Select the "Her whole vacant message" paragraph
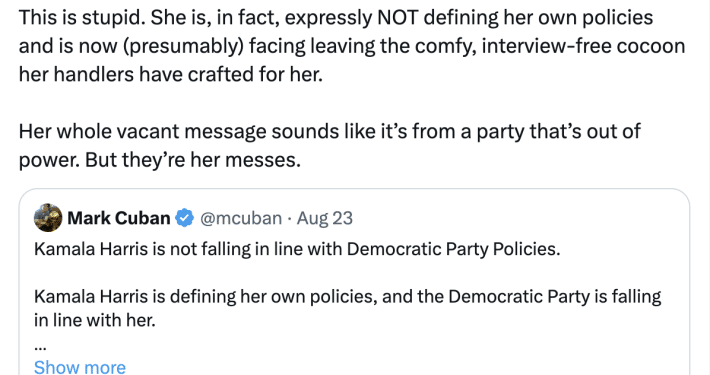The height and width of the screenshot is (375, 710). (x=330, y=145)
